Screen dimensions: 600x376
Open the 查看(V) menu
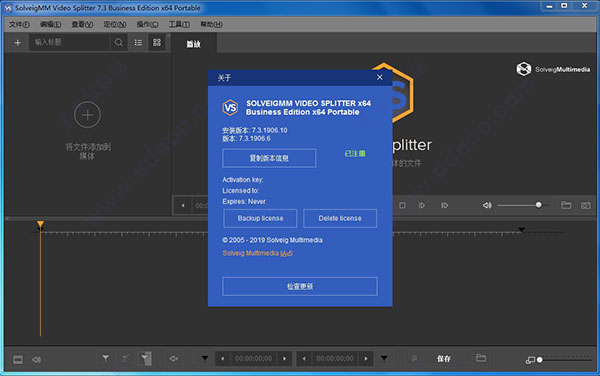82,24
